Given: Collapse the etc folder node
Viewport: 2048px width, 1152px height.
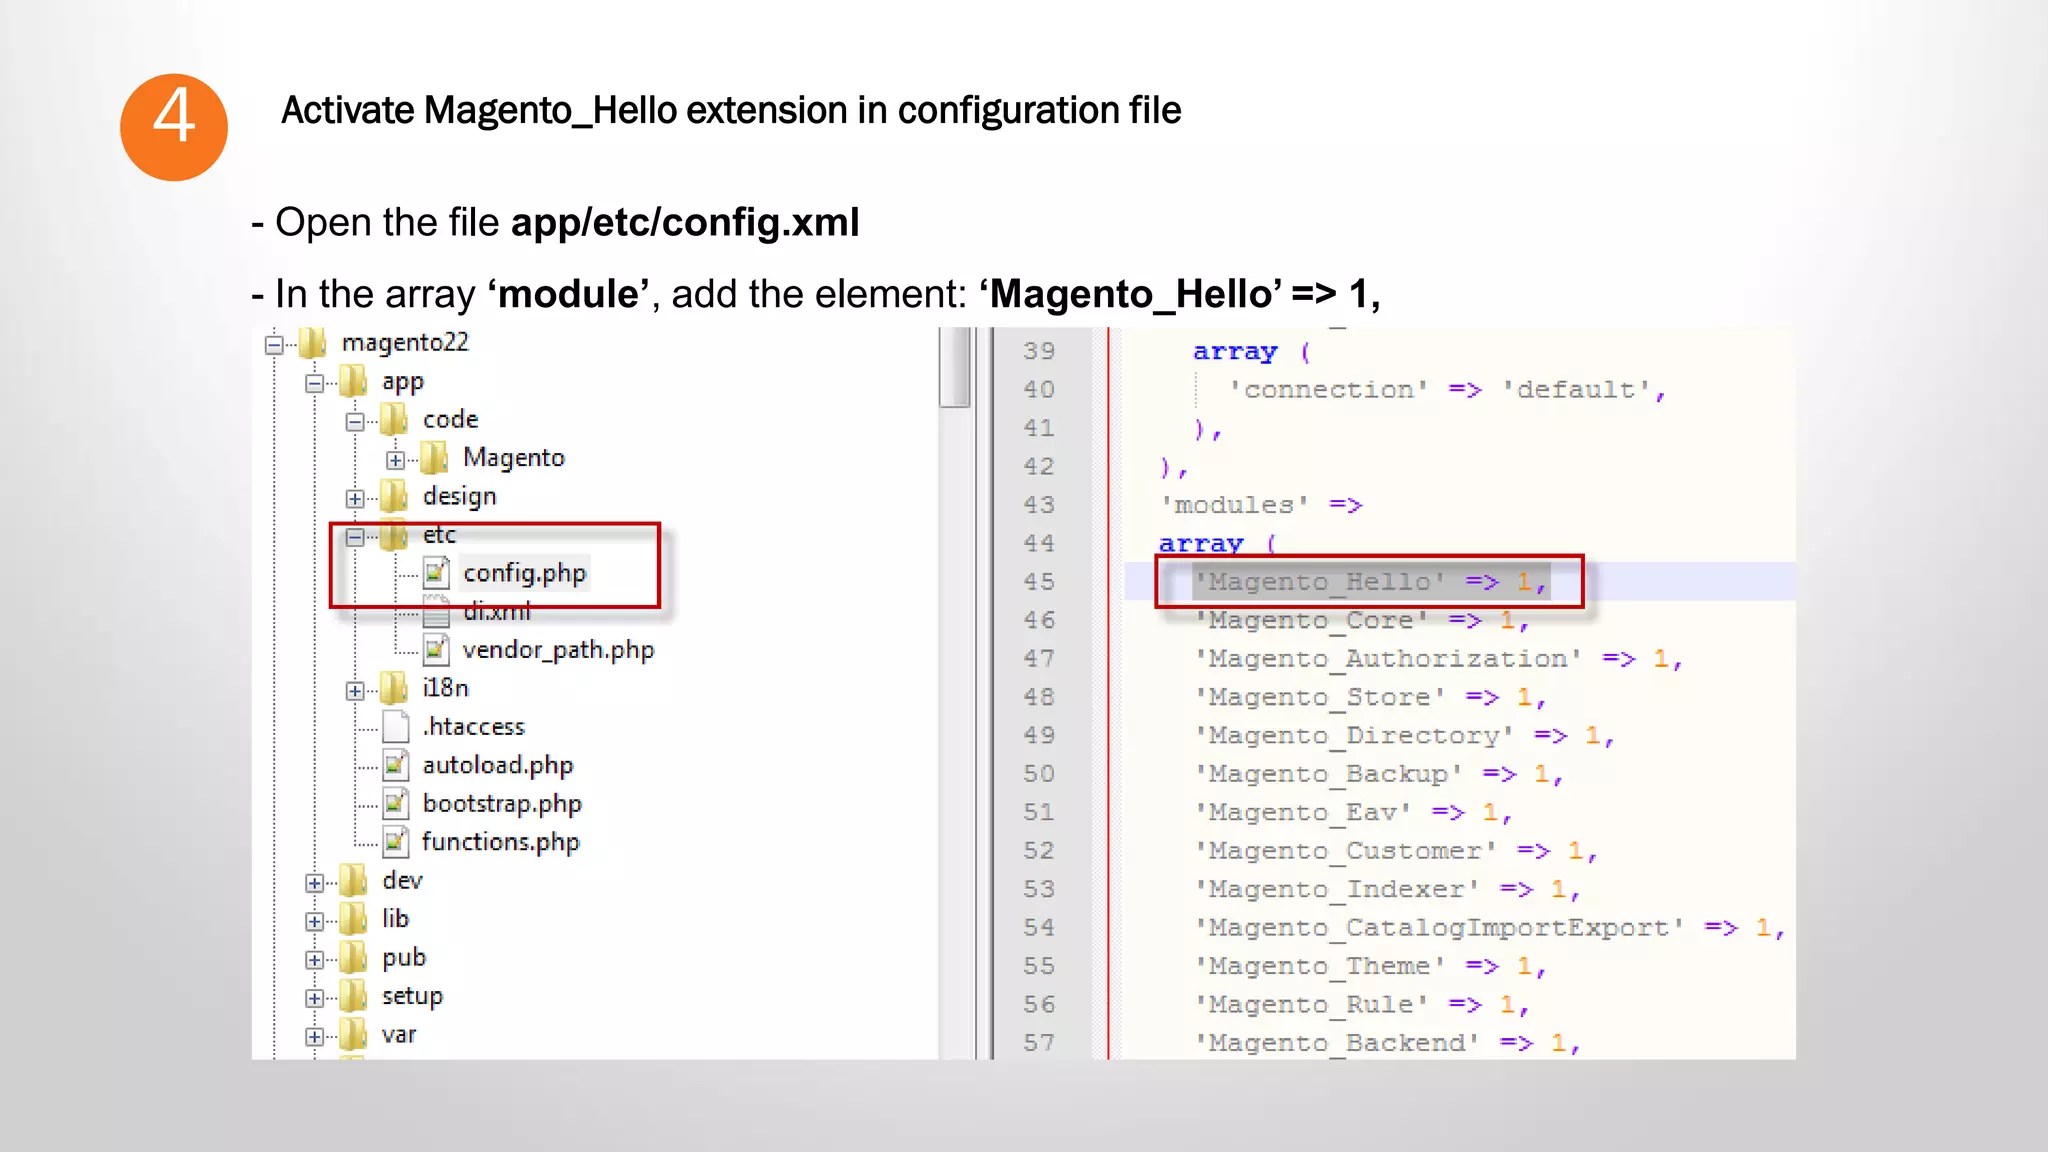Looking at the screenshot, I should point(355,537).
